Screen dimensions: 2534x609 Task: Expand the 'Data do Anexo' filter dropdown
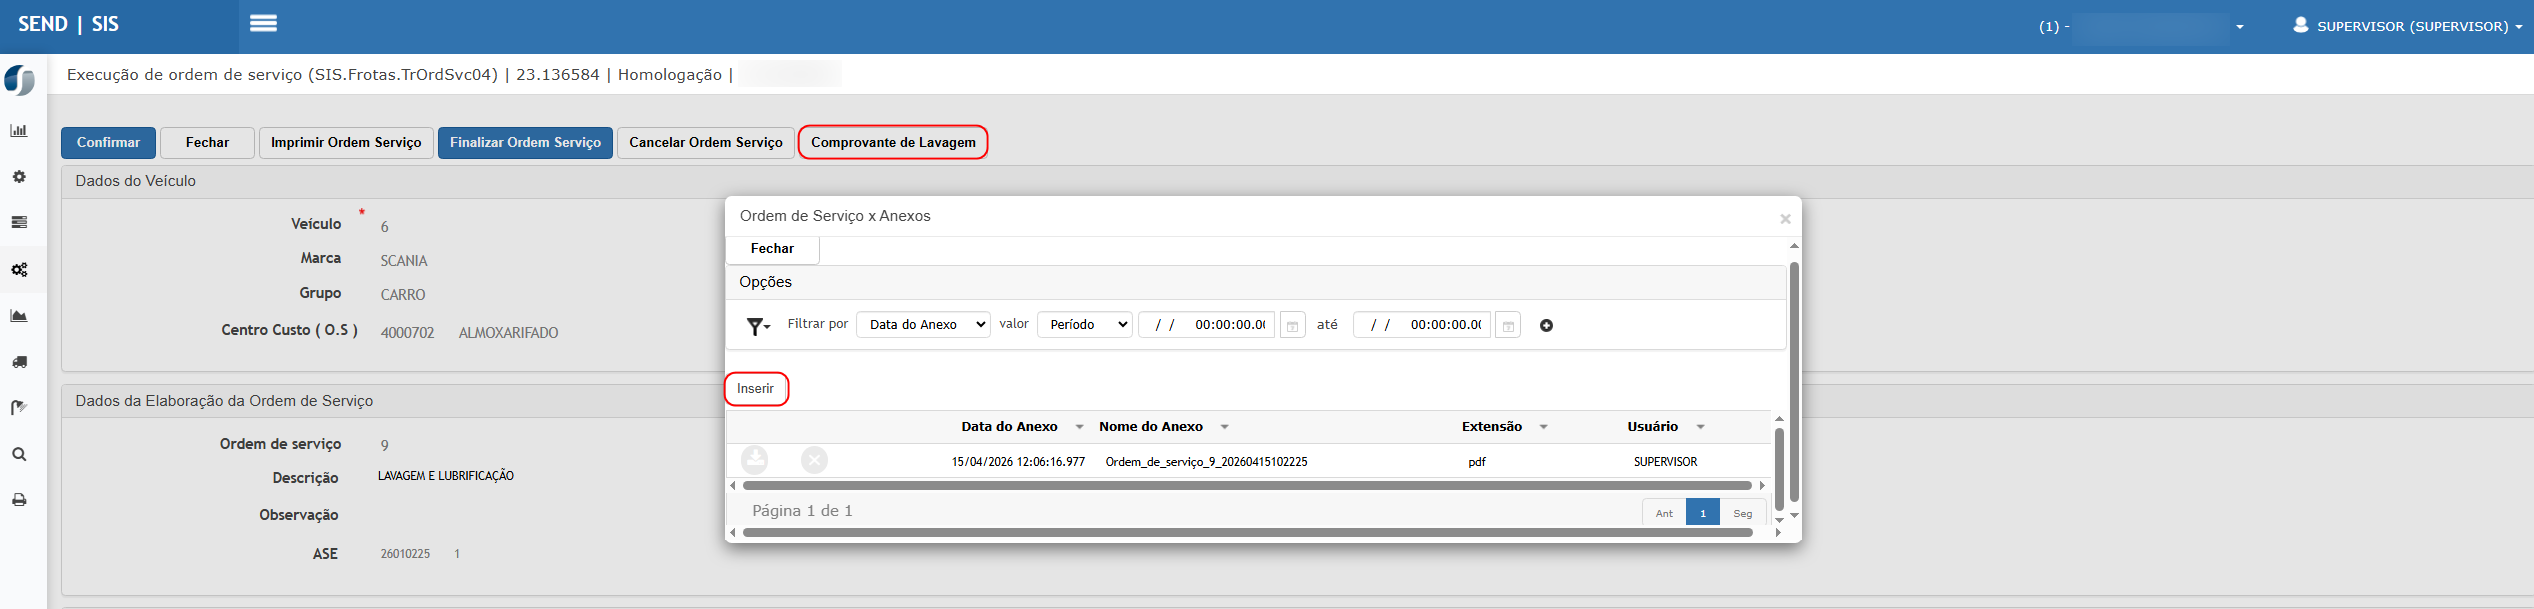[x=923, y=325]
